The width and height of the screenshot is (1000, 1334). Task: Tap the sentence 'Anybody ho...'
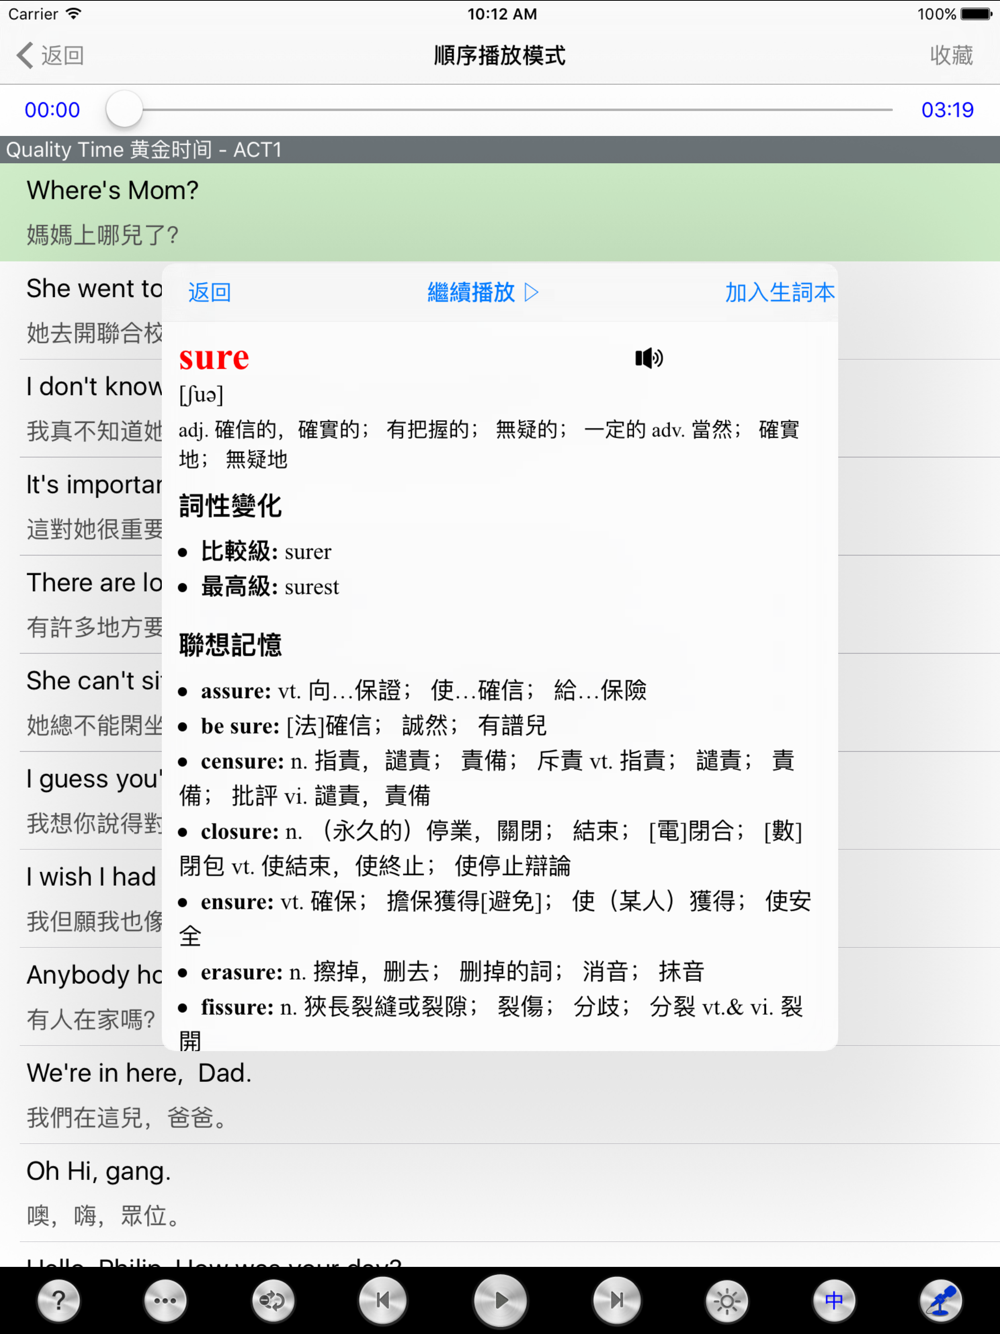(x=94, y=975)
